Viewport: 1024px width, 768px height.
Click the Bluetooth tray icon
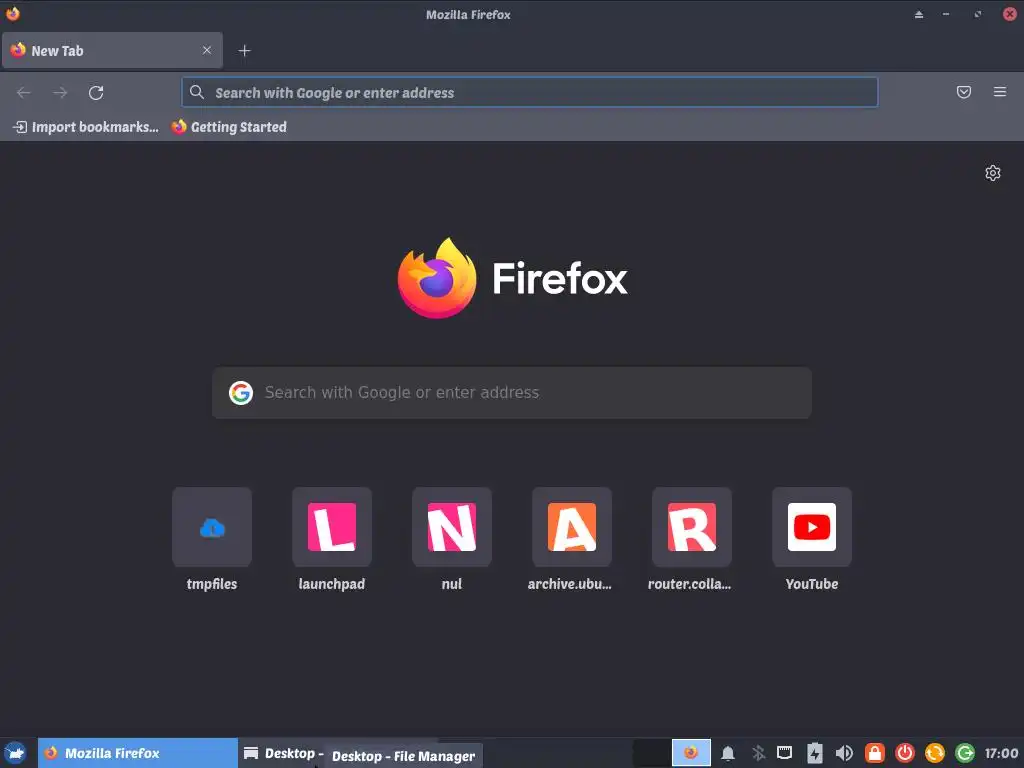pos(758,754)
